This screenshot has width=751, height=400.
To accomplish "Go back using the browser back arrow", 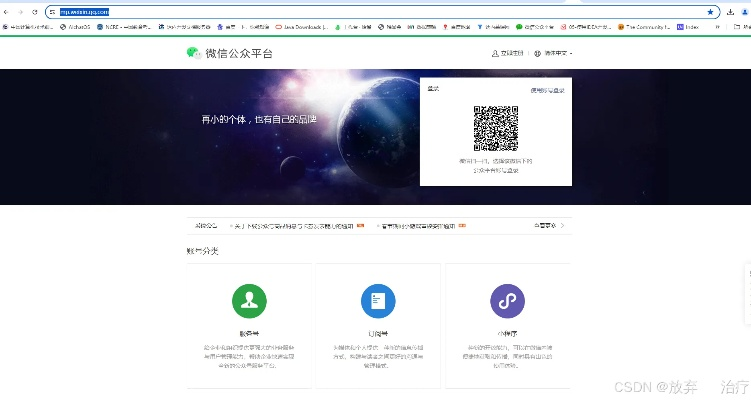I will (x=6, y=12).
